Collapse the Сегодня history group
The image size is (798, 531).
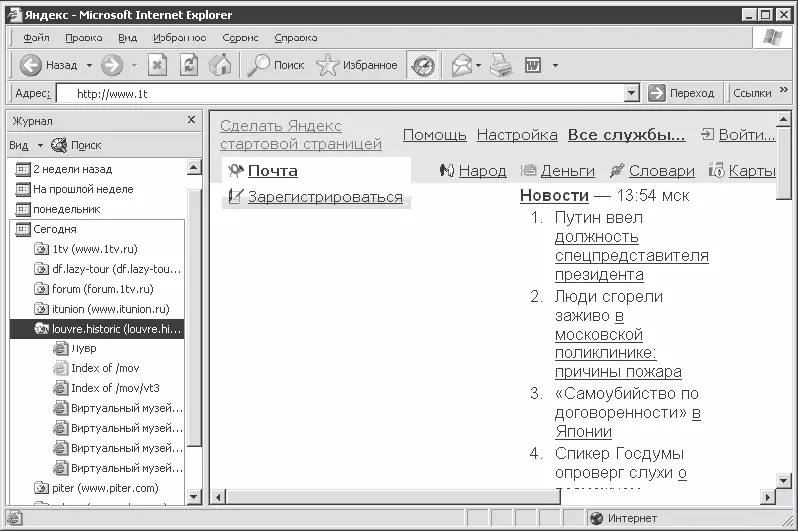(x=46, y=229)
